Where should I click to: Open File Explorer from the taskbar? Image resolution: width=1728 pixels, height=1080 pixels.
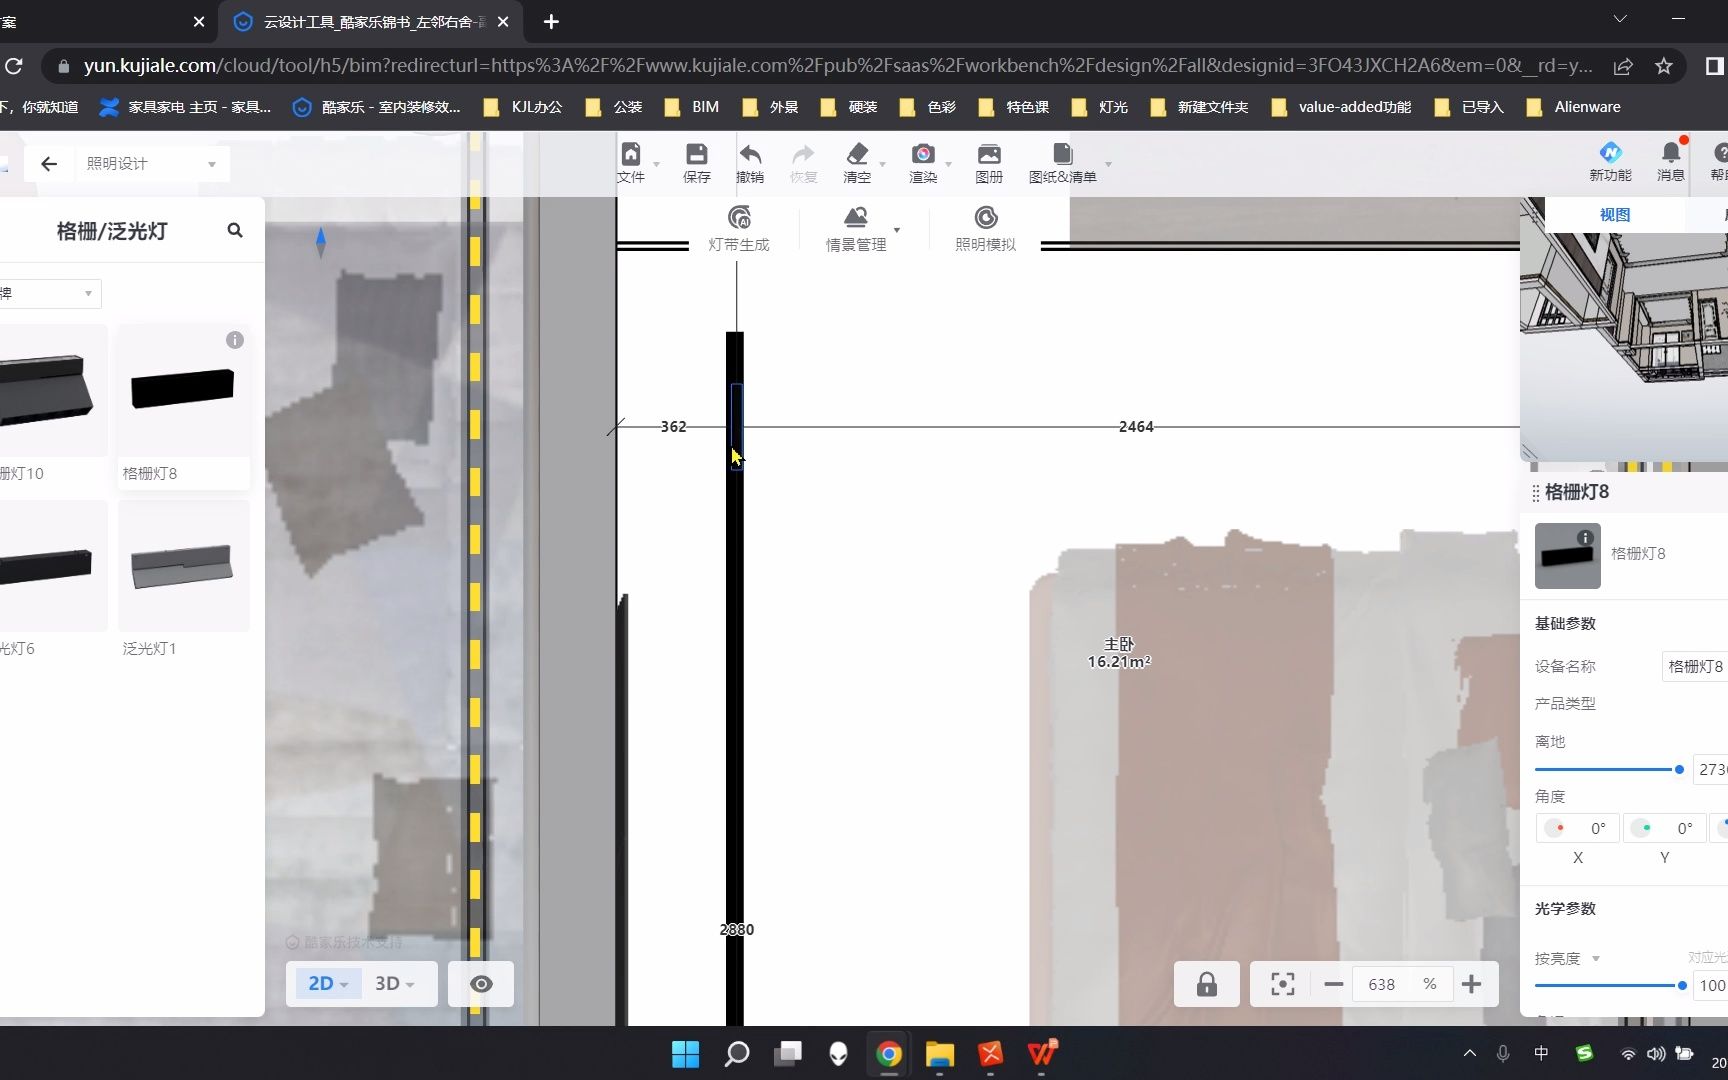tap(940, 1054)
